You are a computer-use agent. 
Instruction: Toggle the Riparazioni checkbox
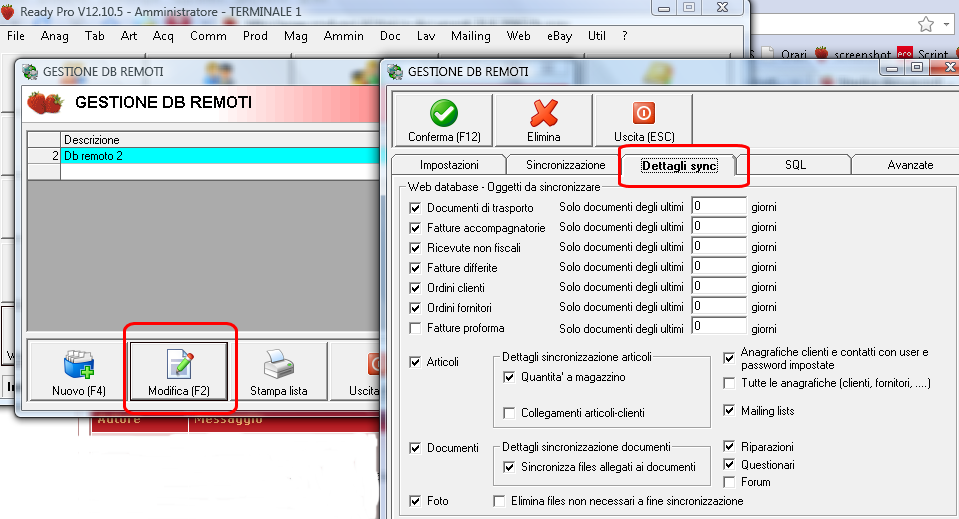click(x=729, y=446)
